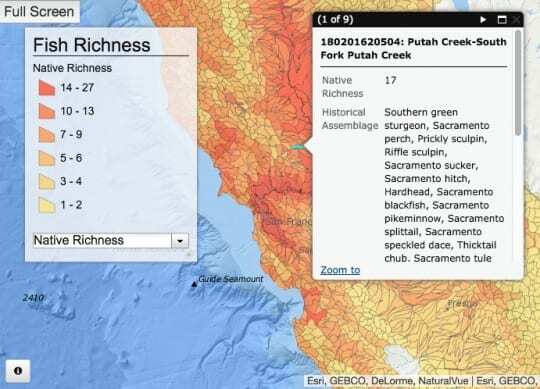Click the 7 - 9 legend swatch
Screen dimensions: 540x389
pos(46,135)
